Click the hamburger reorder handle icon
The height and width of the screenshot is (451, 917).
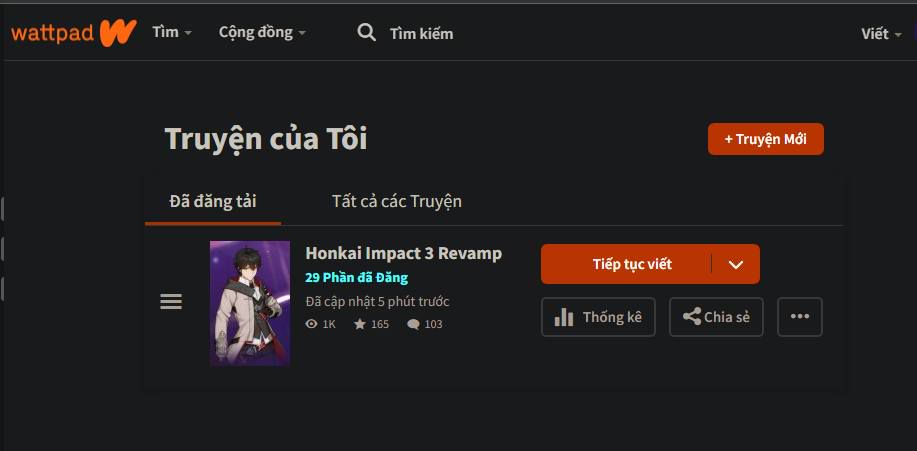(171, 302)
